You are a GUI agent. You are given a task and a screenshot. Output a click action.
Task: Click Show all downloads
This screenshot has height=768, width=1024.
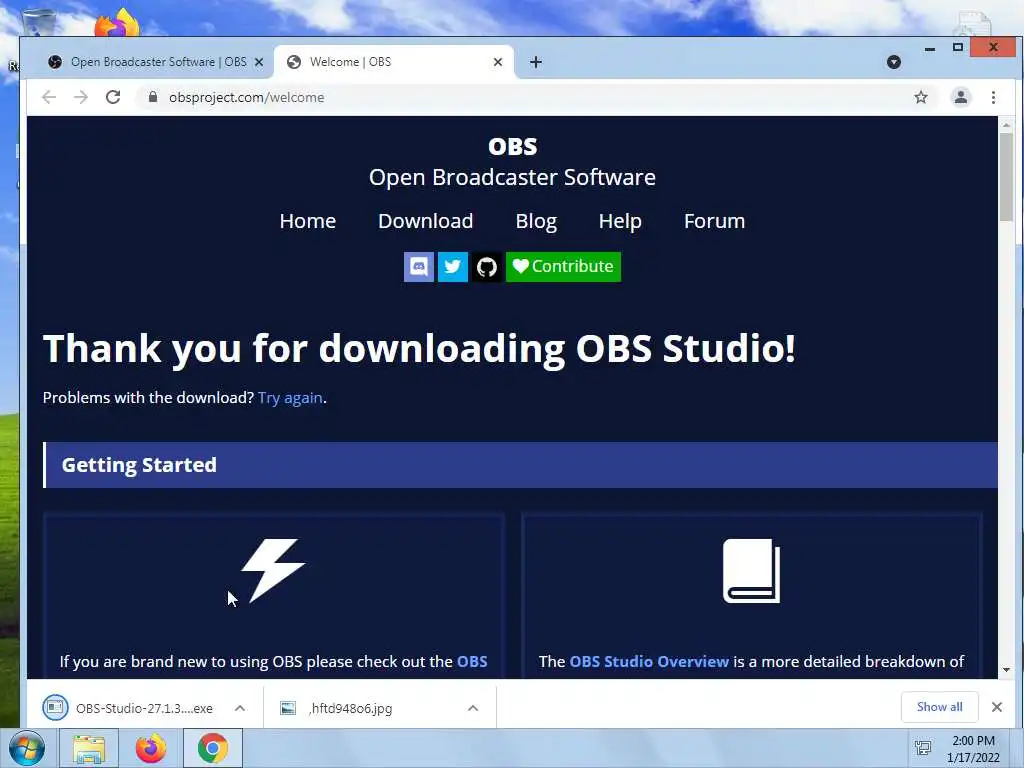click(x=939, y=707)
